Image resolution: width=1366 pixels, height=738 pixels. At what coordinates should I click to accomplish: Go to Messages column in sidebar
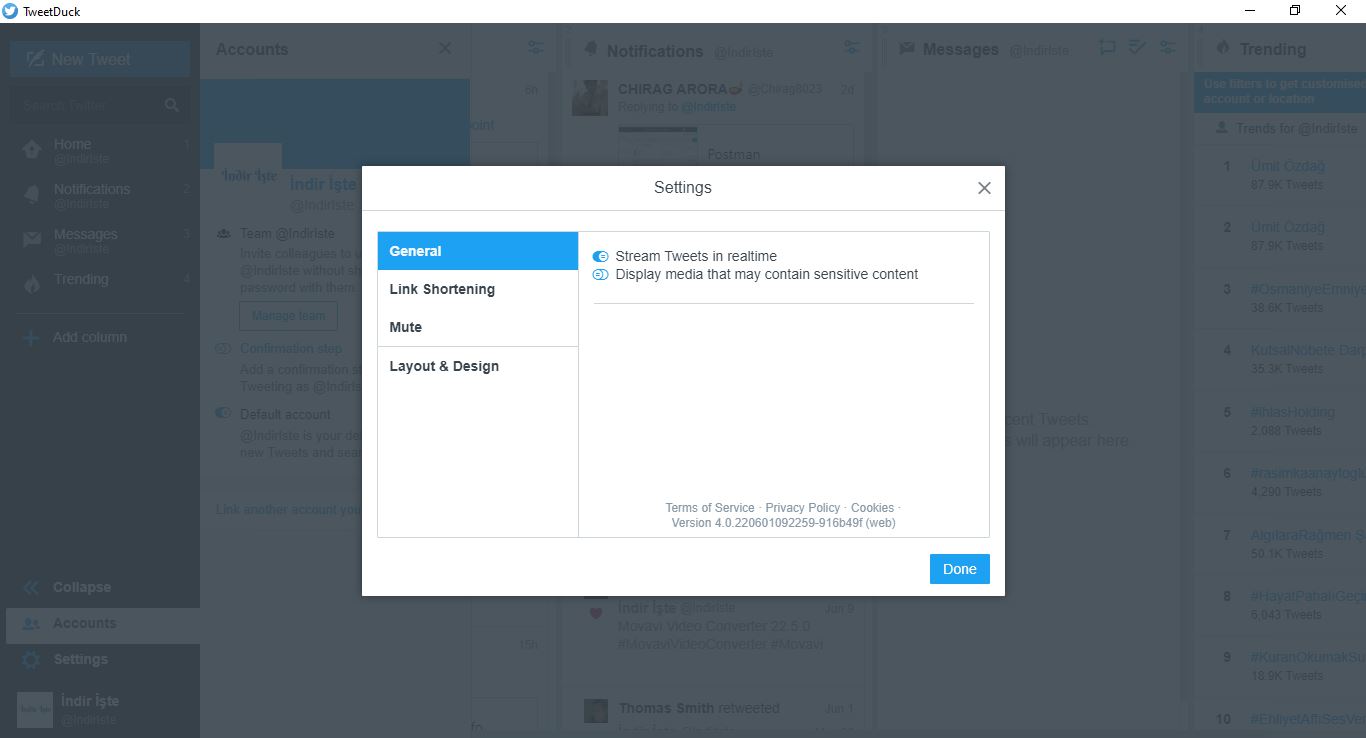pos(100,241)
